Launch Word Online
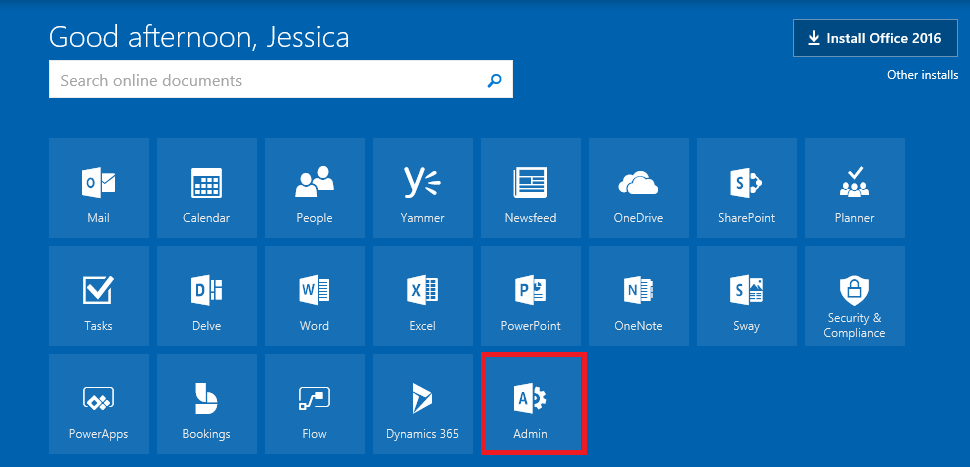 click(314, 296)
